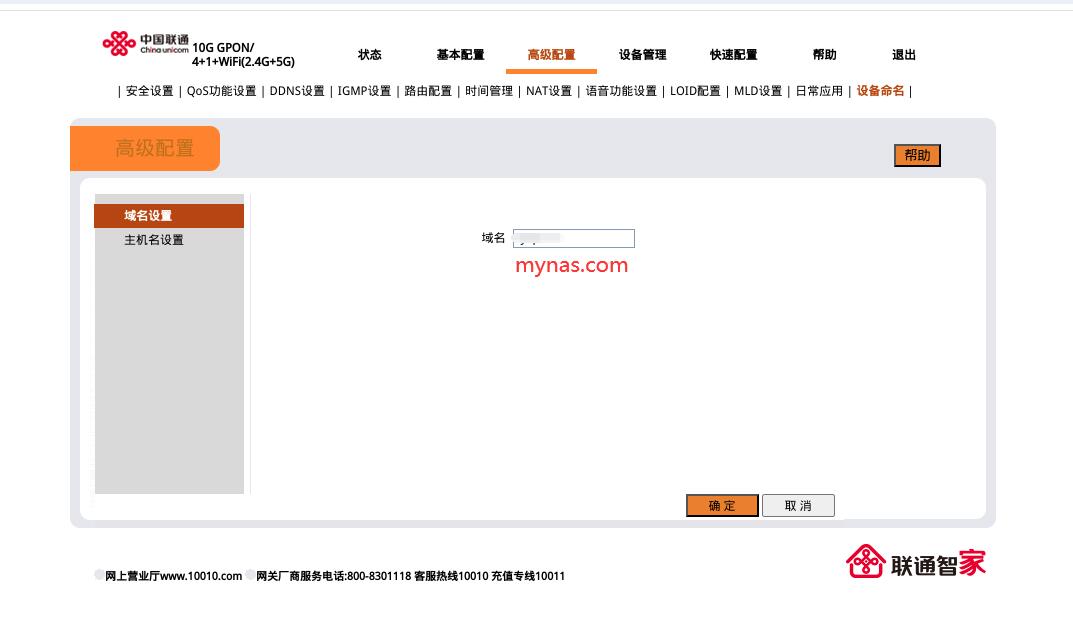Switch to the 状态 tab
The height and width of the screenshot is (618, 1073).
369,55
